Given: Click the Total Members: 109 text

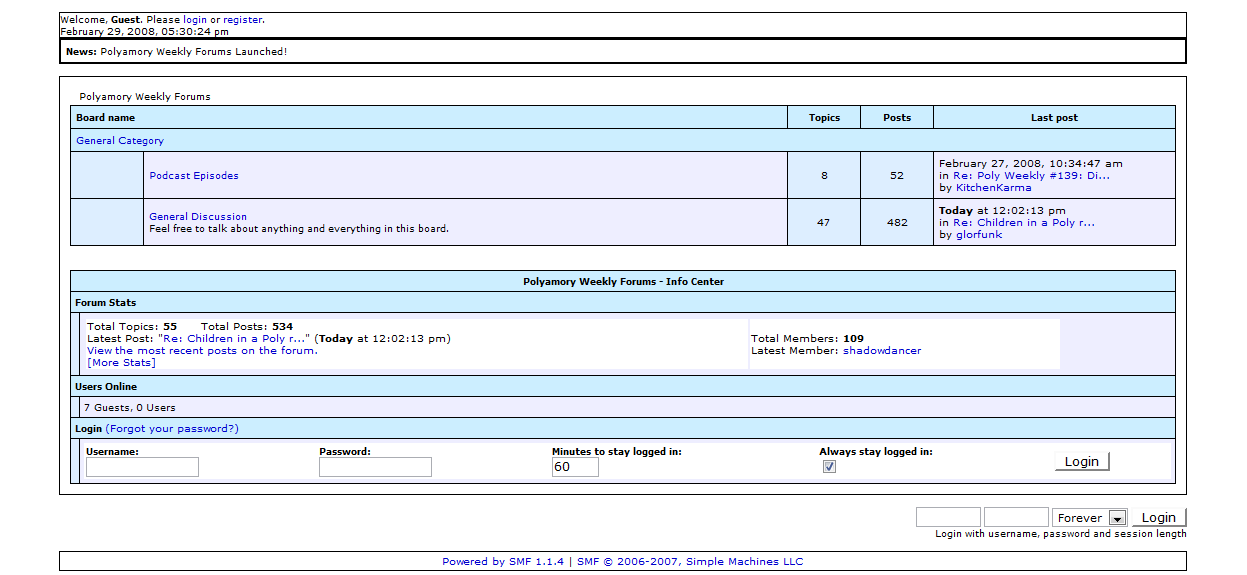Looking at the screenshot, I should [808, 339].
